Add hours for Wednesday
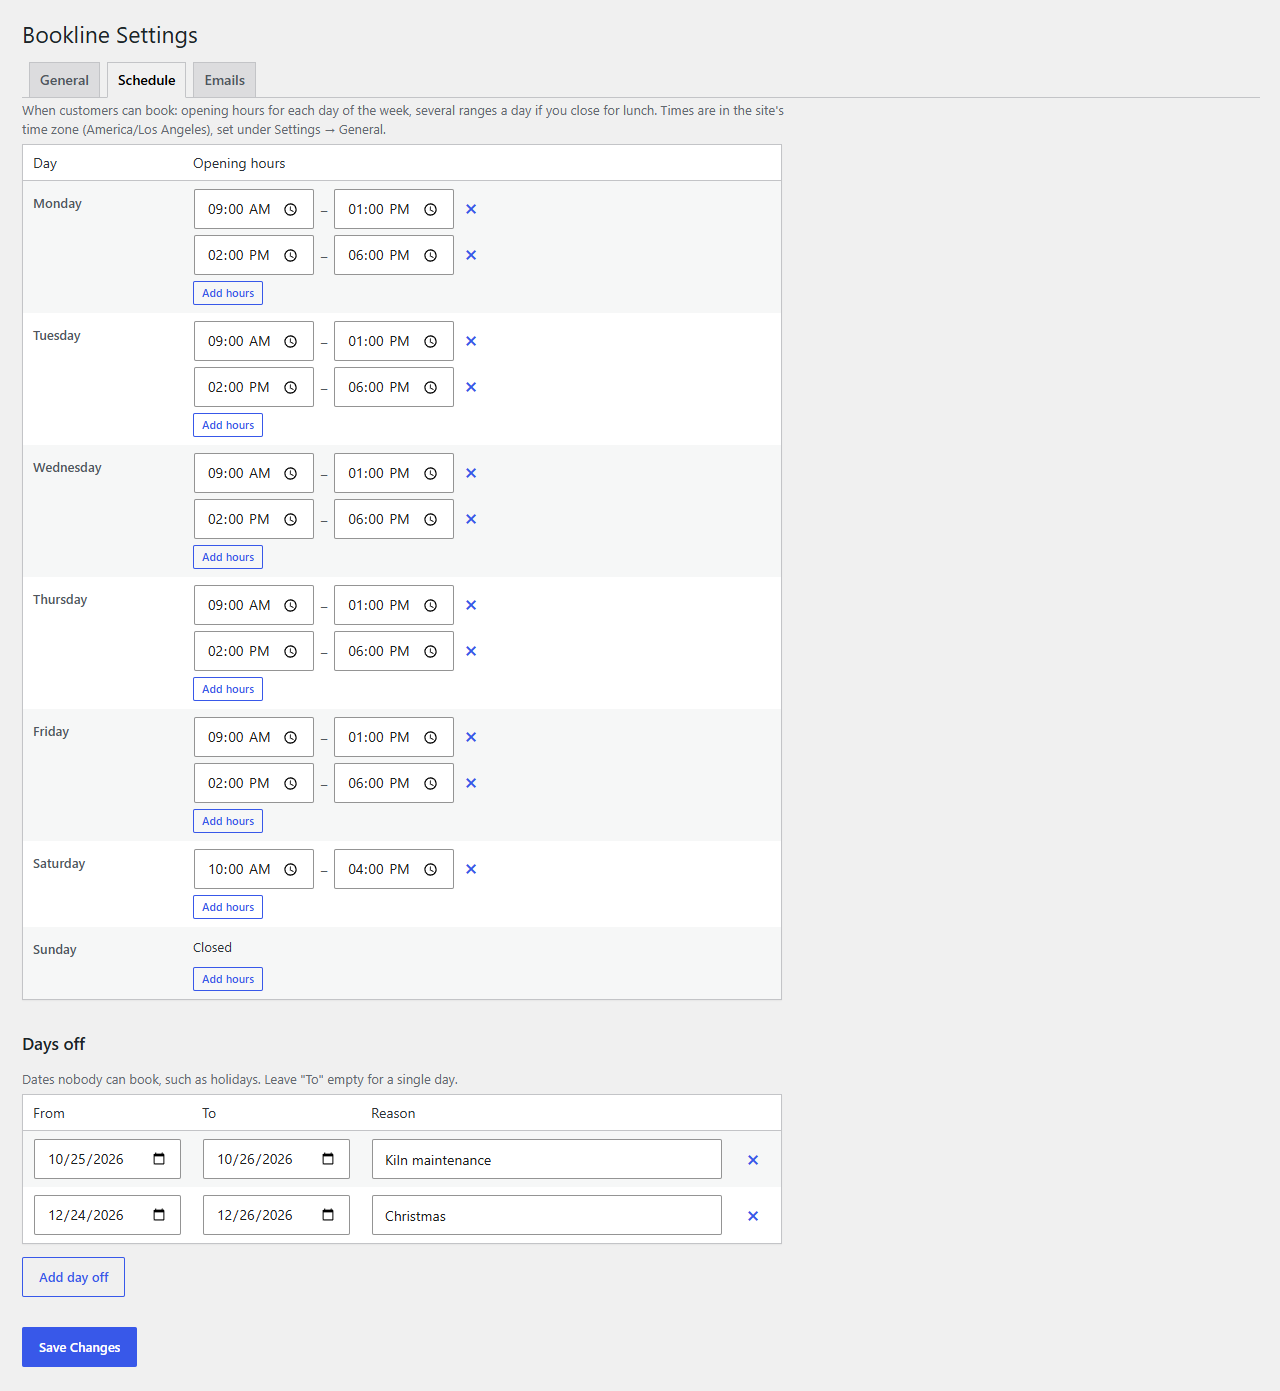The height and width of the screenshot is (1391, 1280). [x=228, y=557]
